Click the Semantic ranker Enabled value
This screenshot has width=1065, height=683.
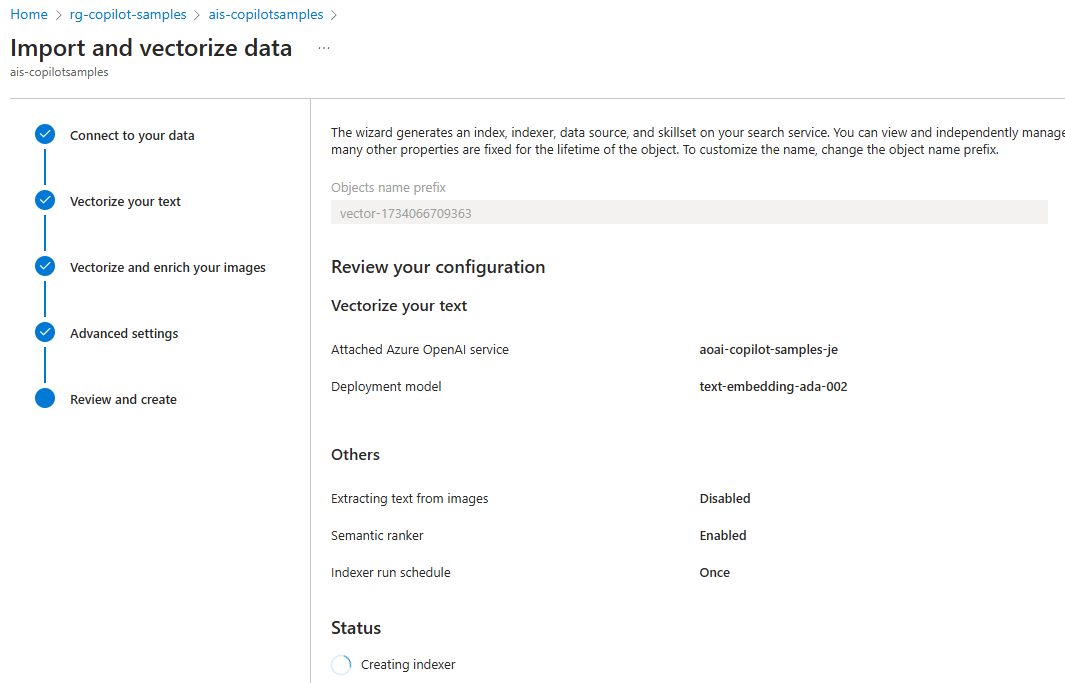(x=723, y=535)
